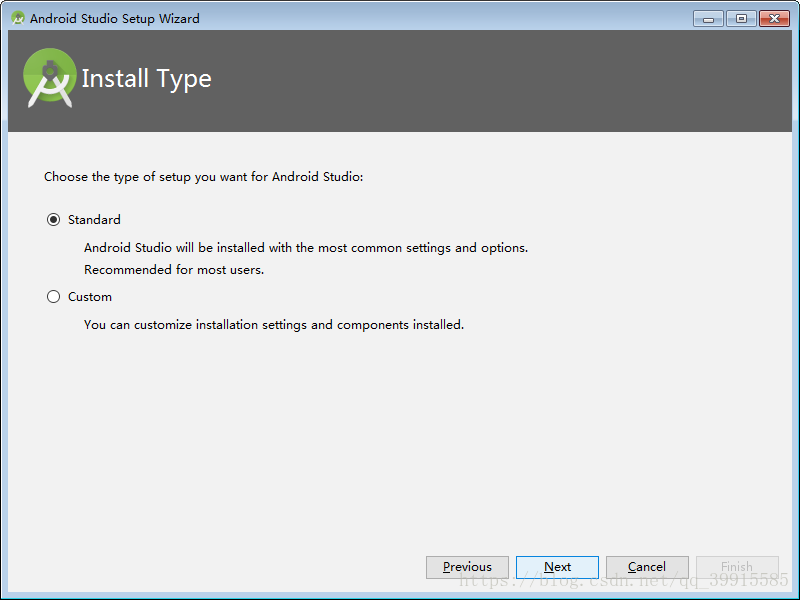Return to the Previous wizard page
This screenshot has height=600, width=800.
pyautogui.click(x=467, y=567)
